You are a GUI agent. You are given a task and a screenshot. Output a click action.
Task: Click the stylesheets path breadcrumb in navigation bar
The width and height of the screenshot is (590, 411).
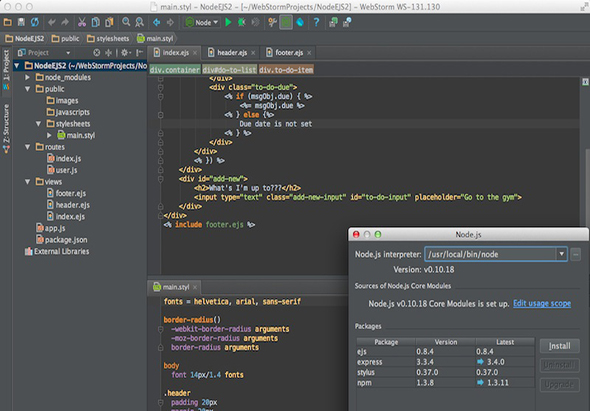coord(108,38)
